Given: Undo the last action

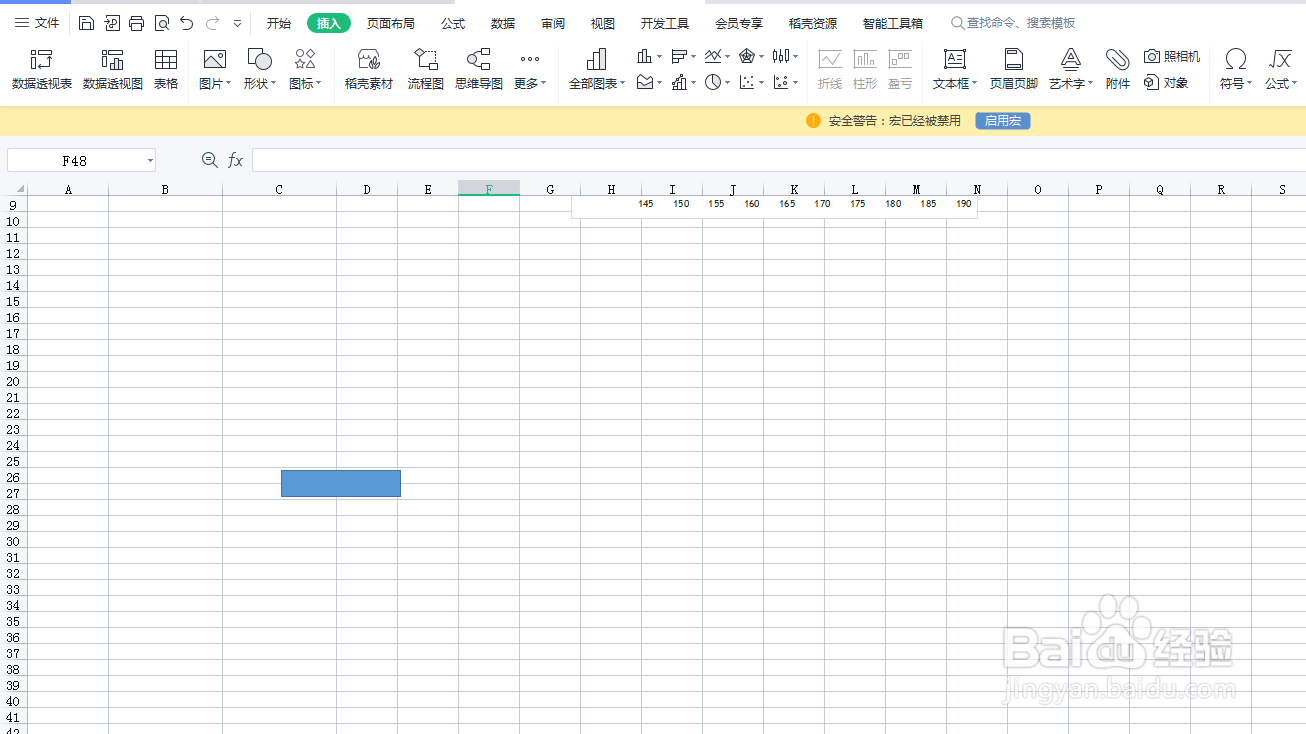Looking at the screenshot, I should coord(187,23).
